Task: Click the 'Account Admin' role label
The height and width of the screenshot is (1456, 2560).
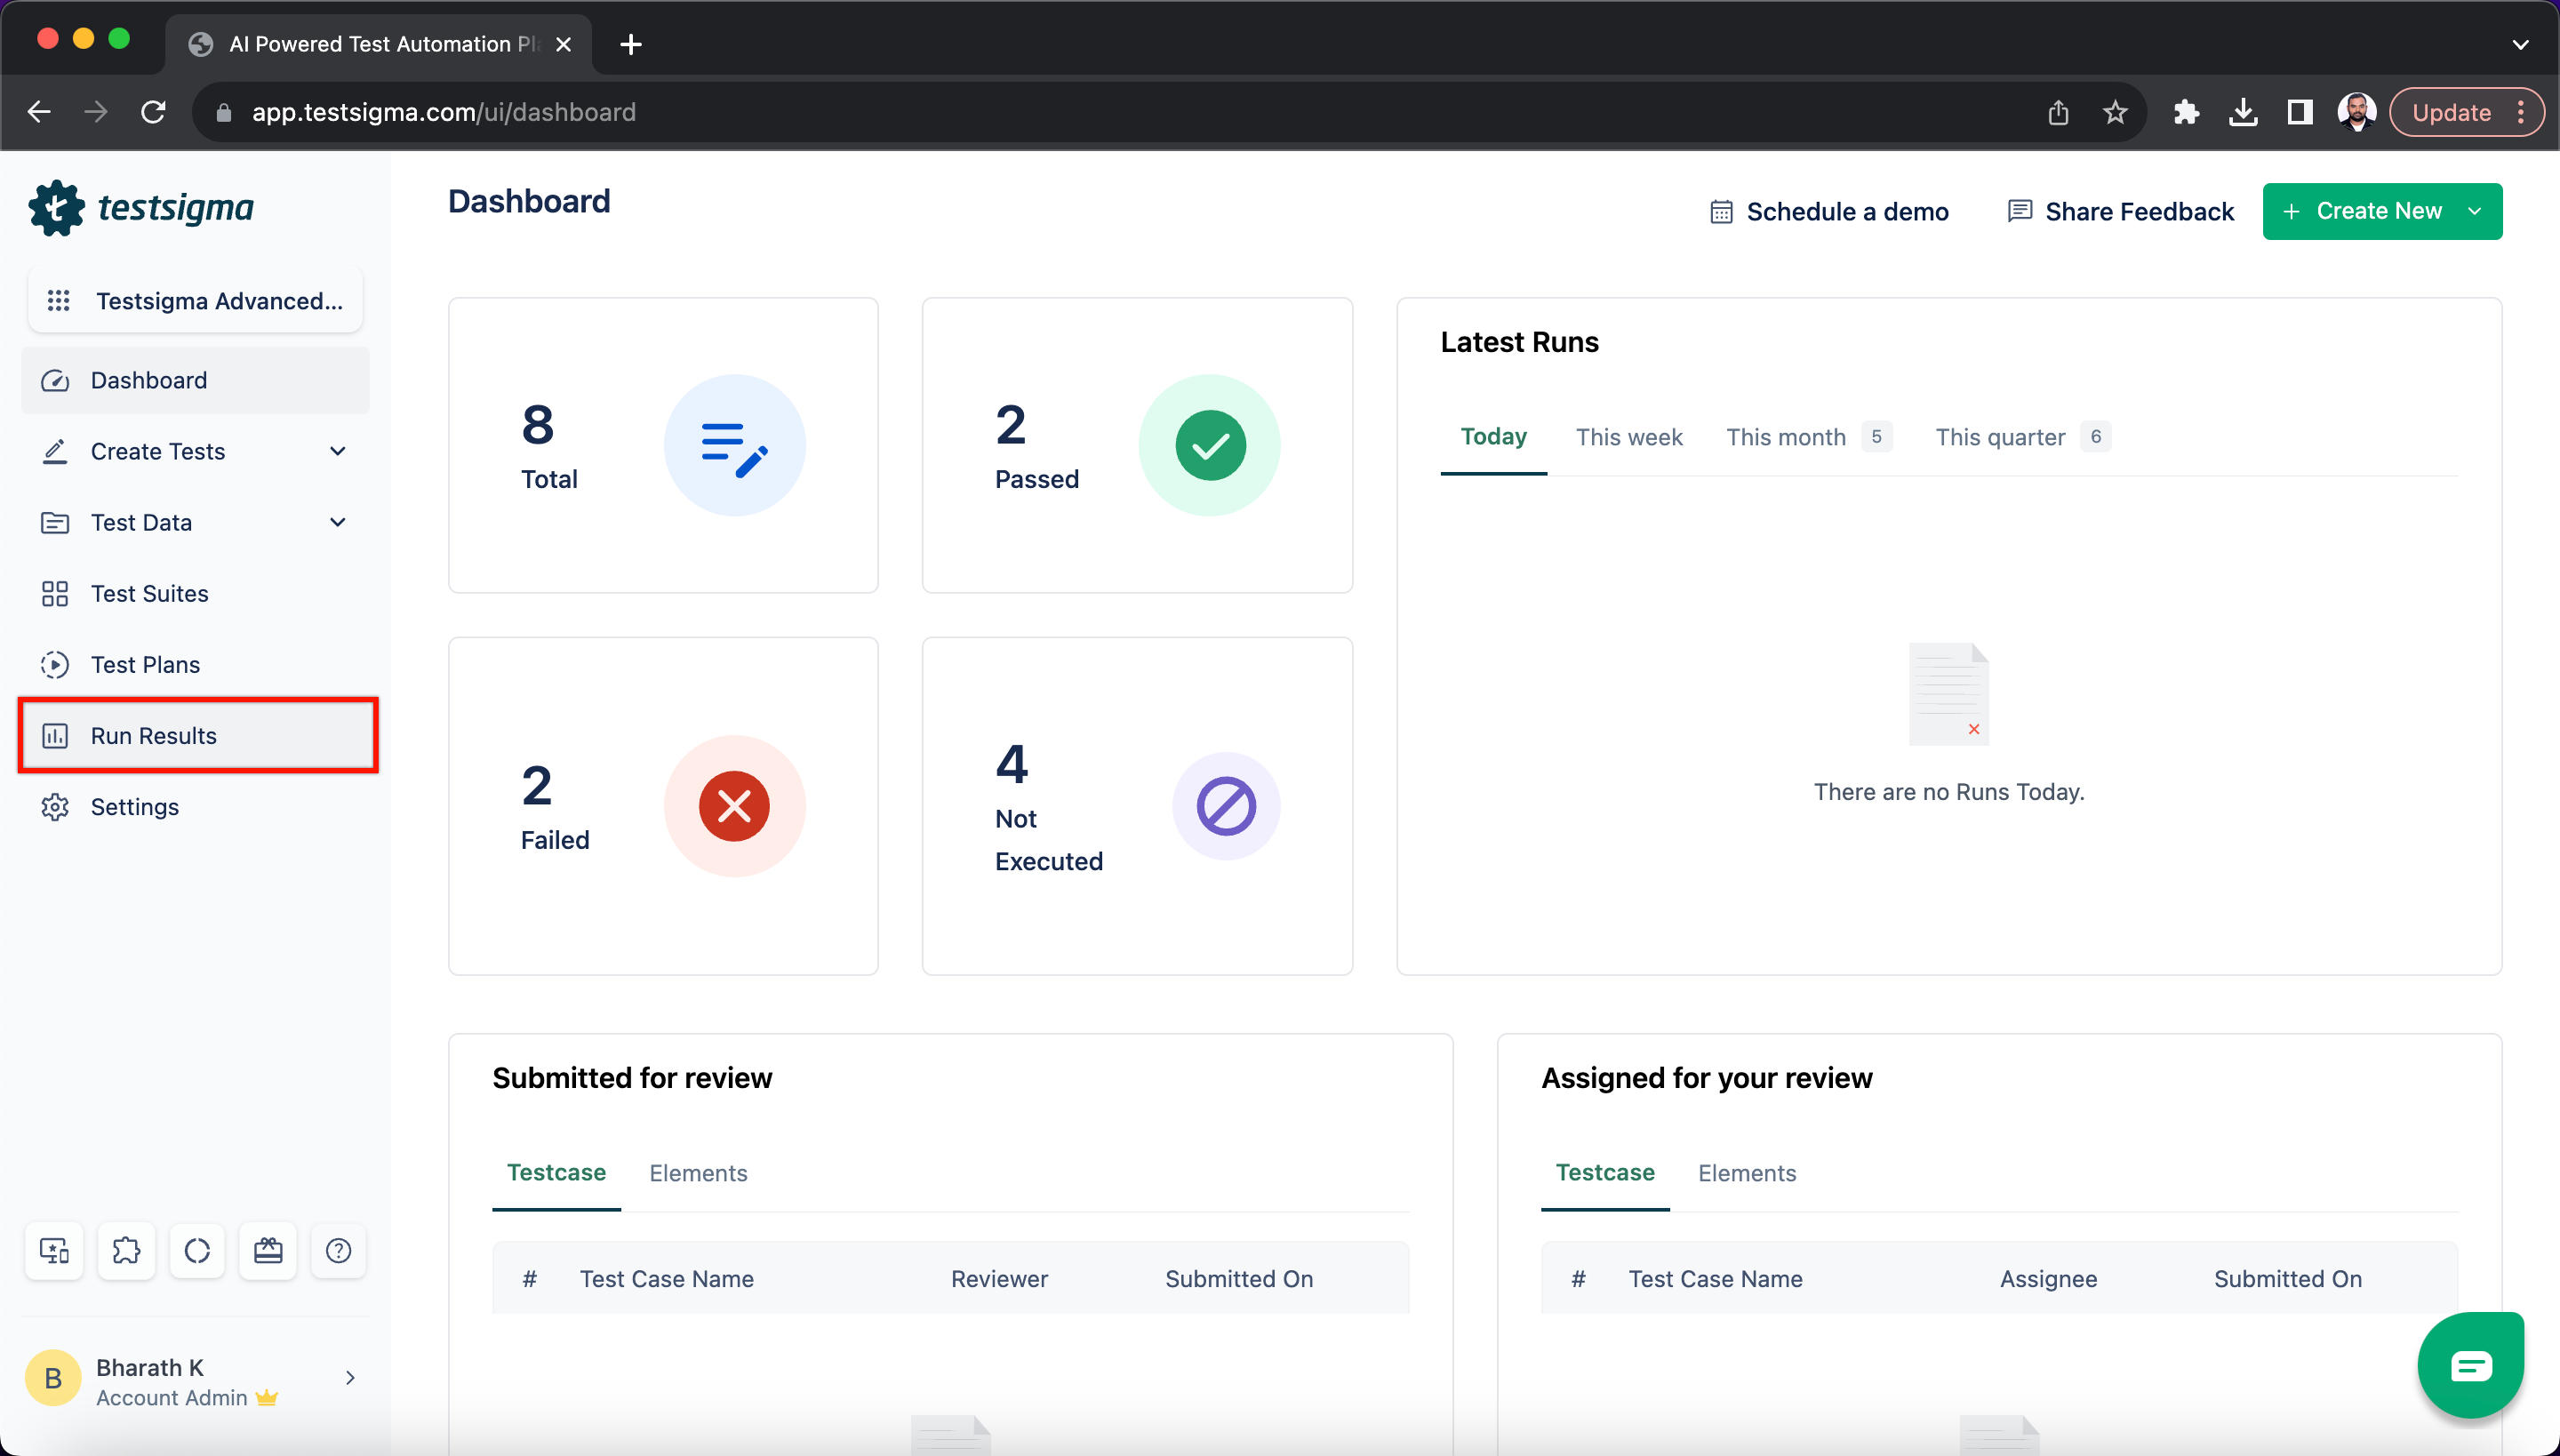Action: coord(172,1398)
